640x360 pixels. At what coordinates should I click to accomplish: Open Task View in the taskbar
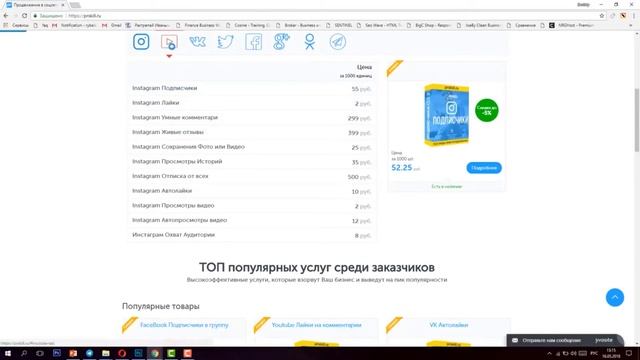pos(40,353)
